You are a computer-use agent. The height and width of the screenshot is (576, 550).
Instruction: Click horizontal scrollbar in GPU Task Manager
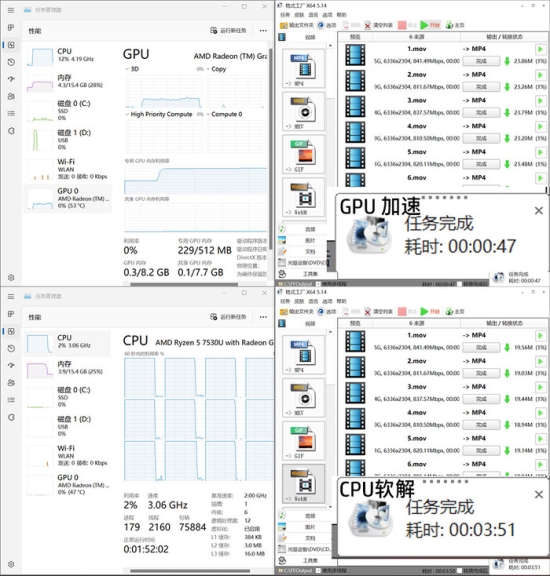click(184, 284)
